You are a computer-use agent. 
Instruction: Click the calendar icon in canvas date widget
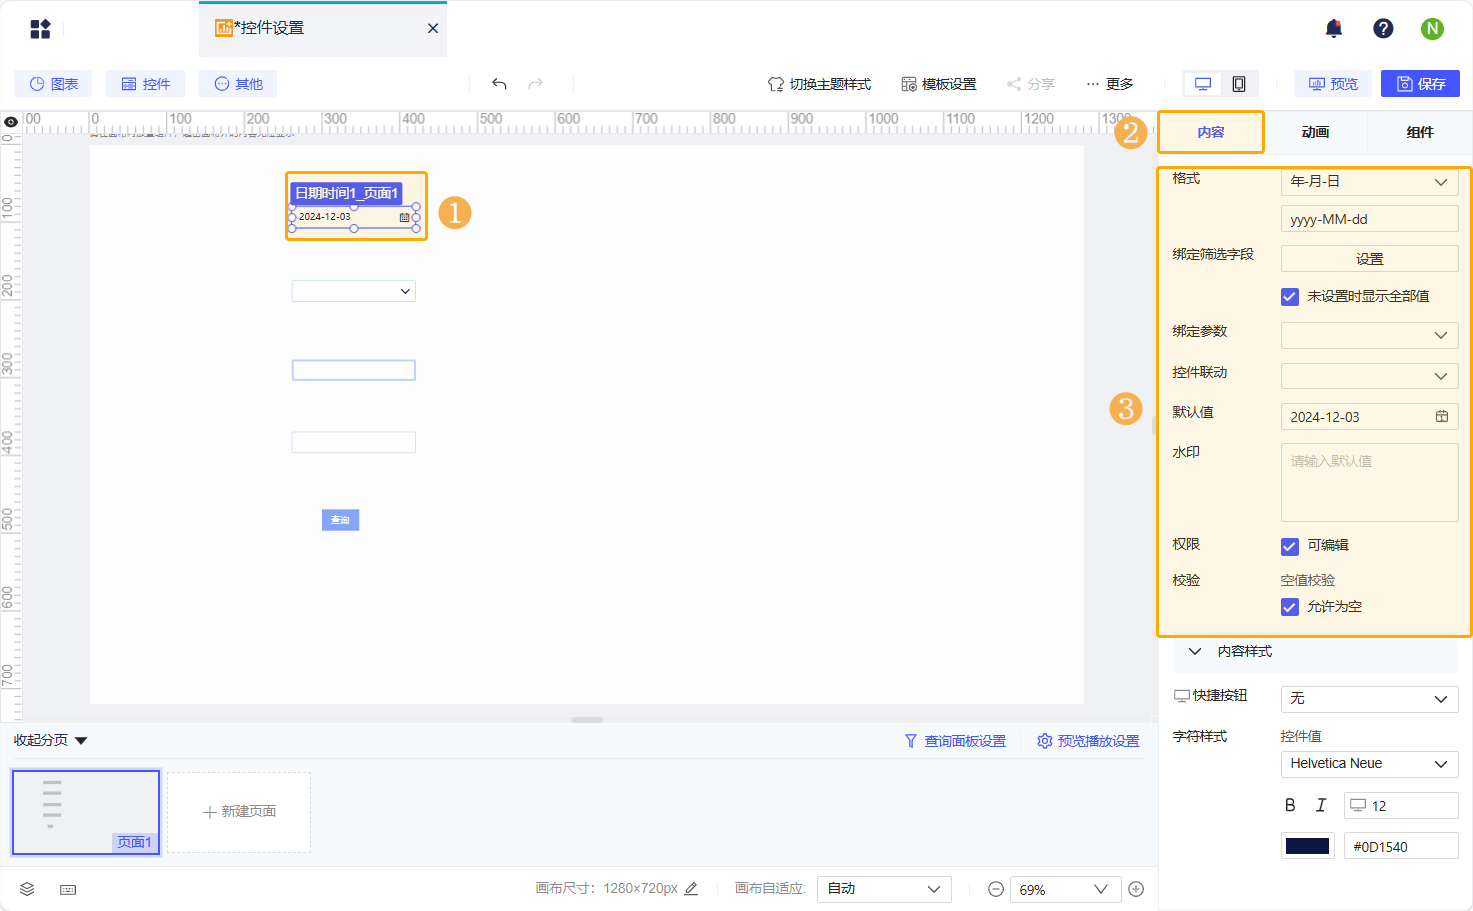coord(404,217)
